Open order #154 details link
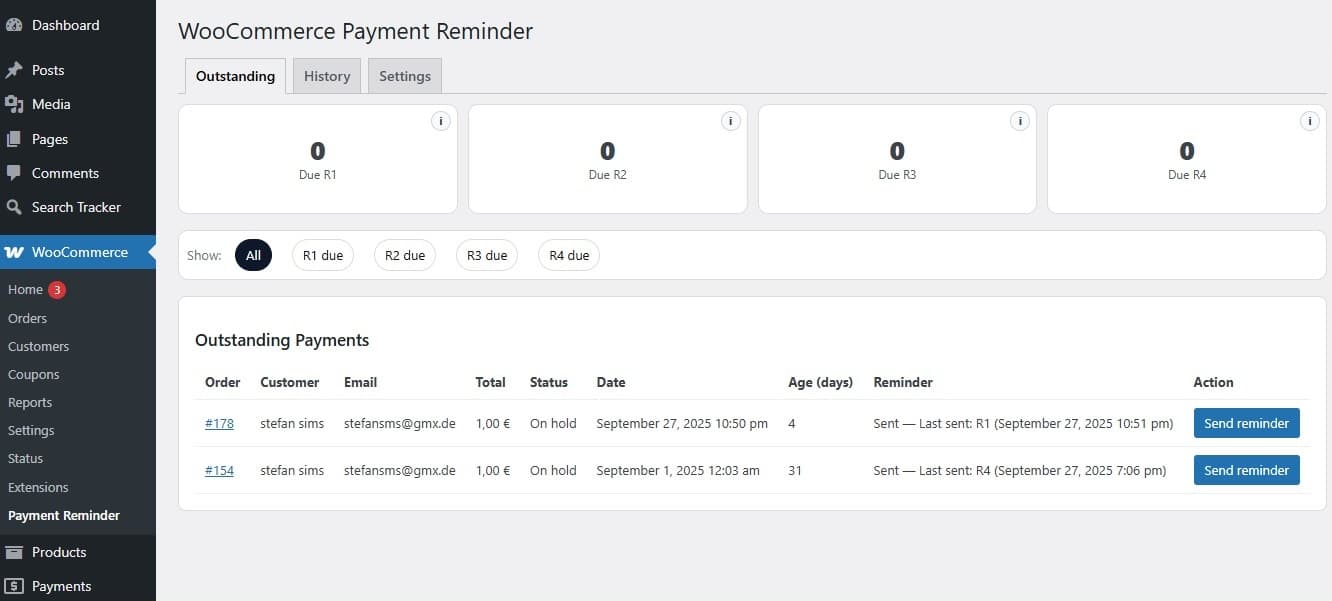 coord(219,470)
